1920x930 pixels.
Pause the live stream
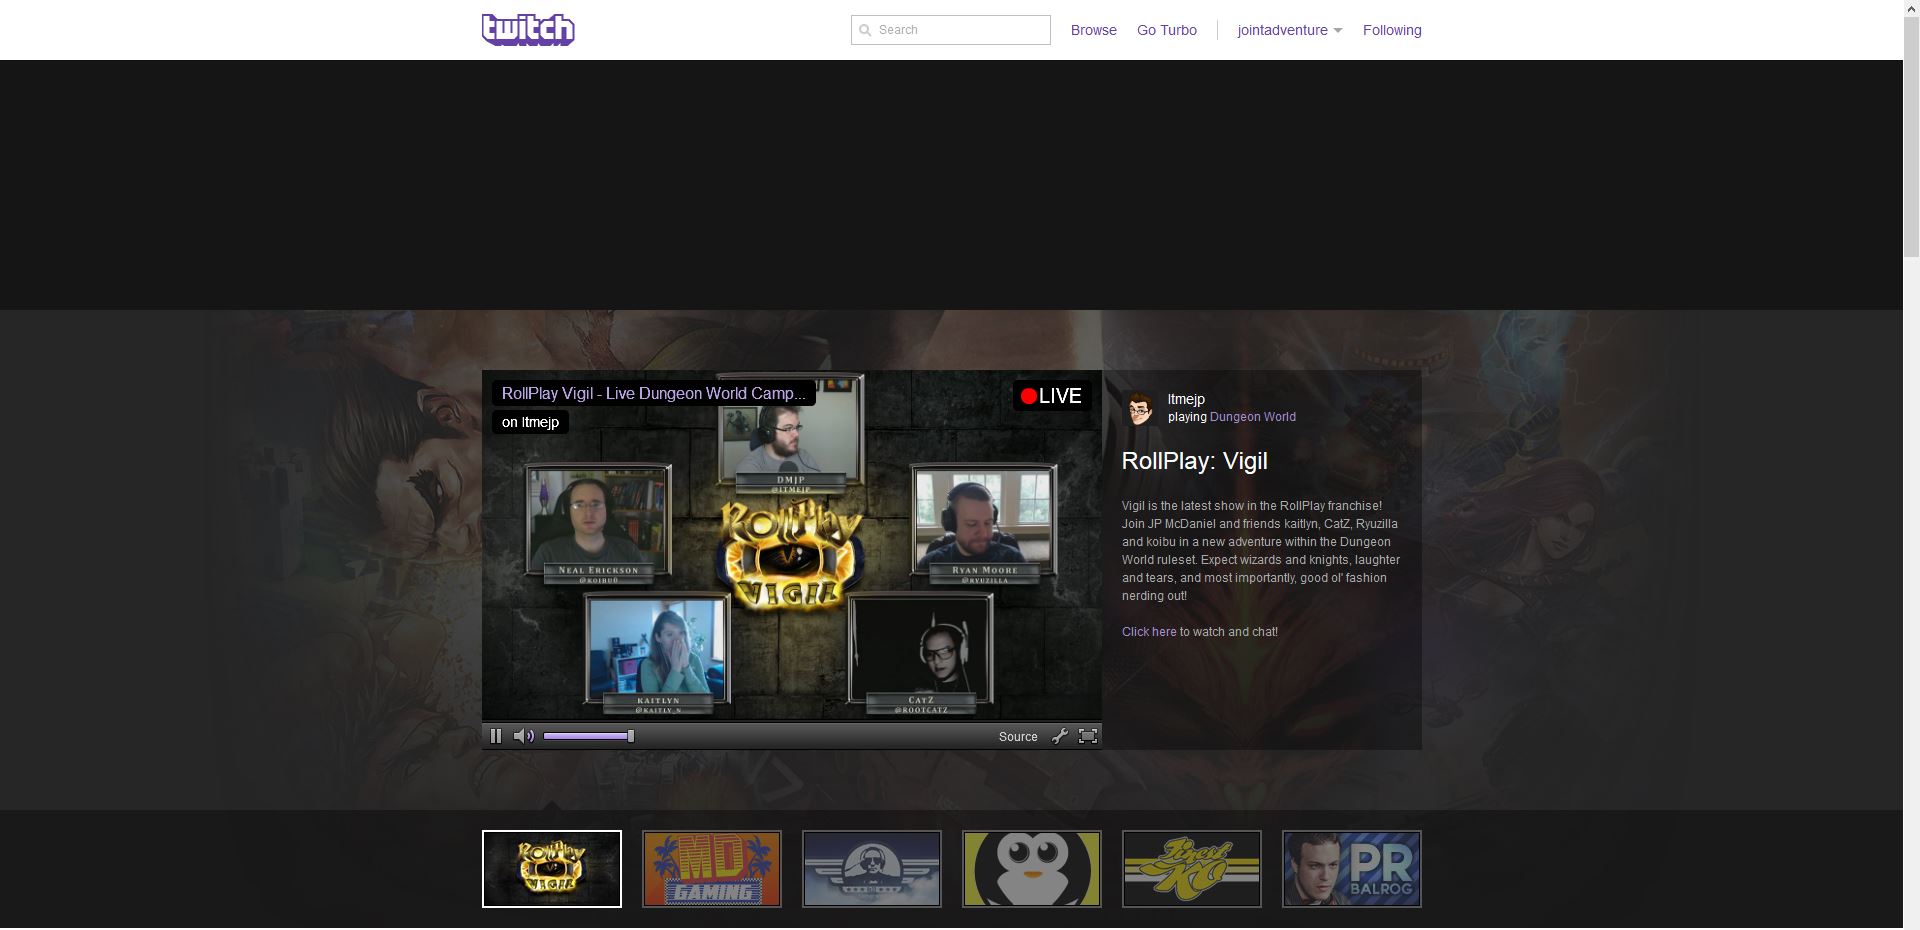point(496,736)
